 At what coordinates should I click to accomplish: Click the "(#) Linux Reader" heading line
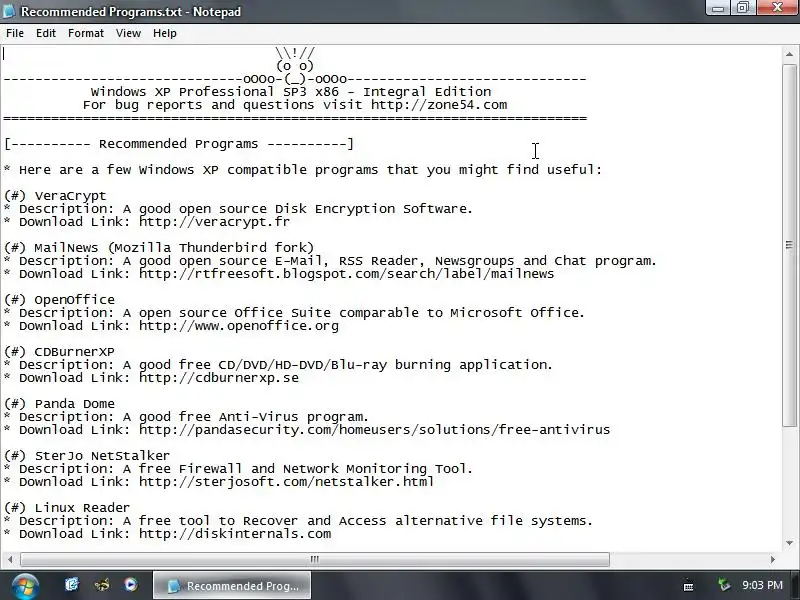click(x=67, y=508)
